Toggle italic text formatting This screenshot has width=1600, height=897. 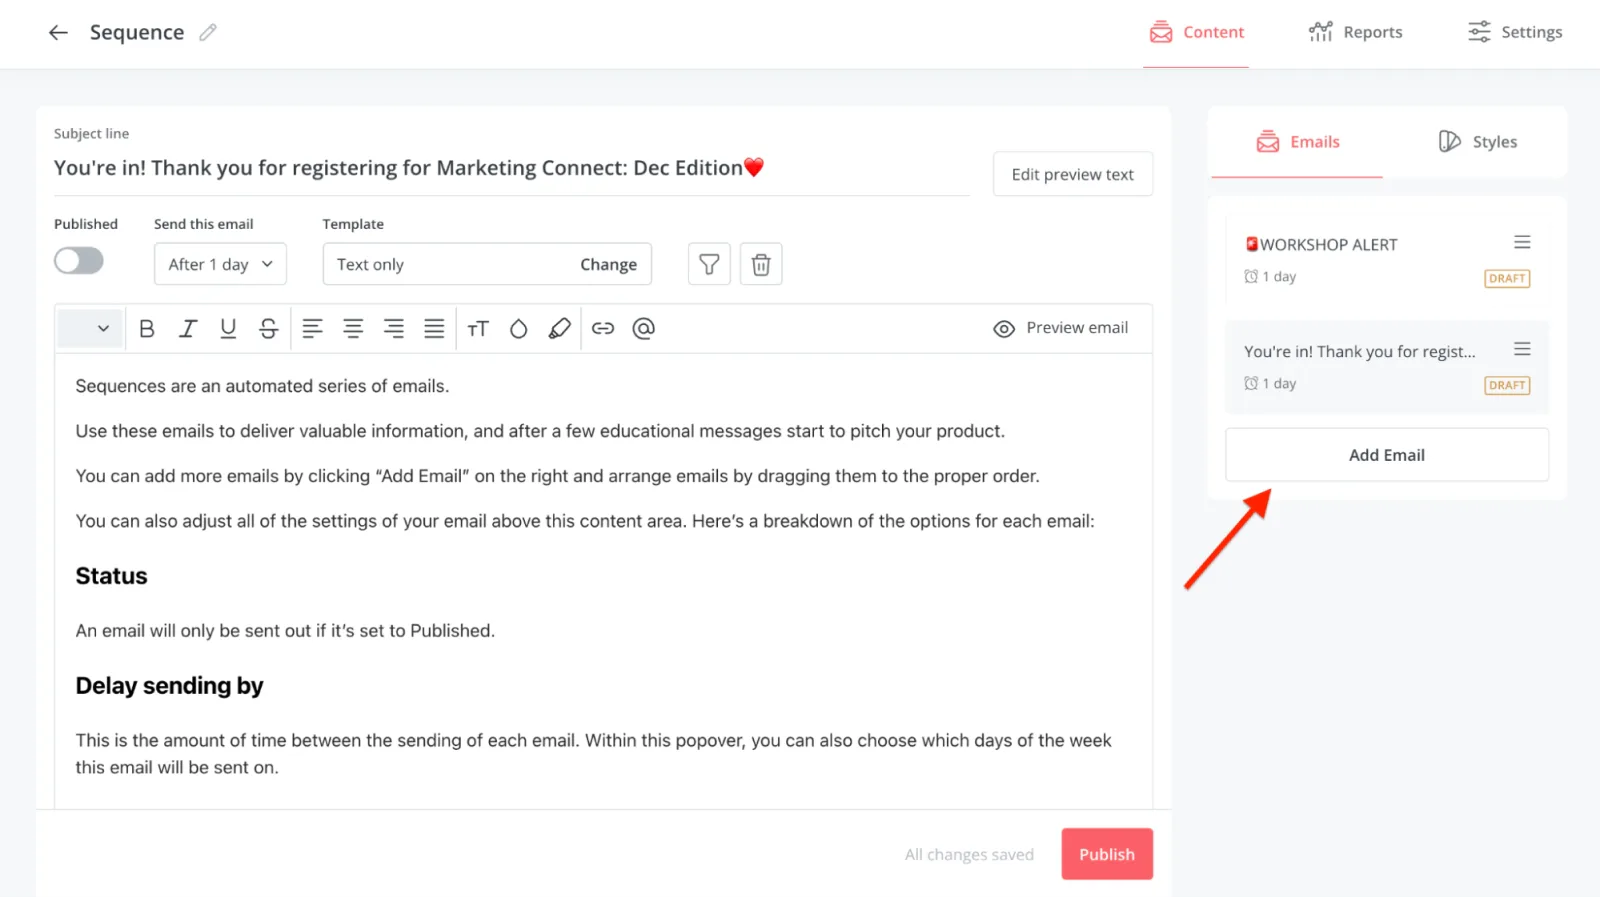187,329
